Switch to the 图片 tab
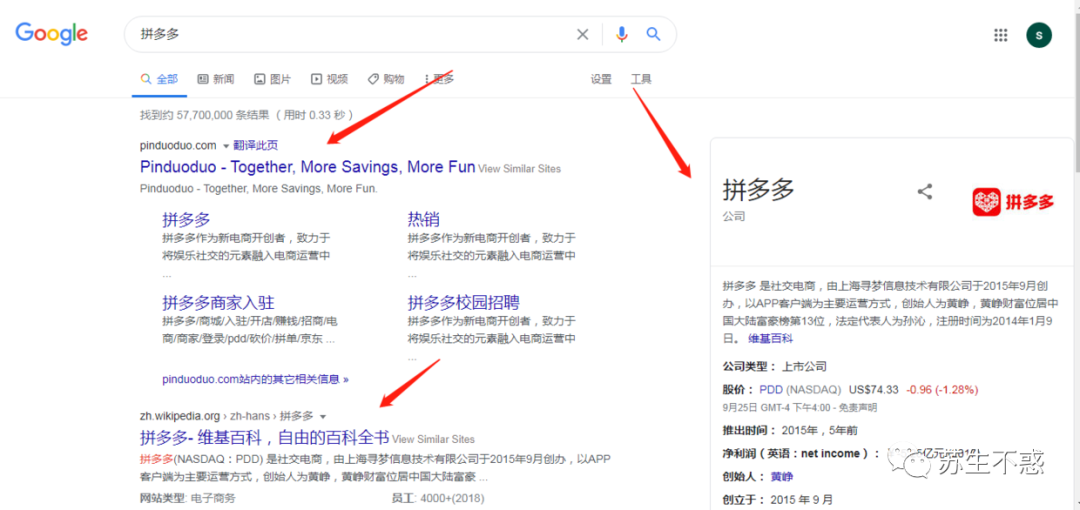Image resolution: width=1080 pixels, height=510 pixels. coord(272,79)
